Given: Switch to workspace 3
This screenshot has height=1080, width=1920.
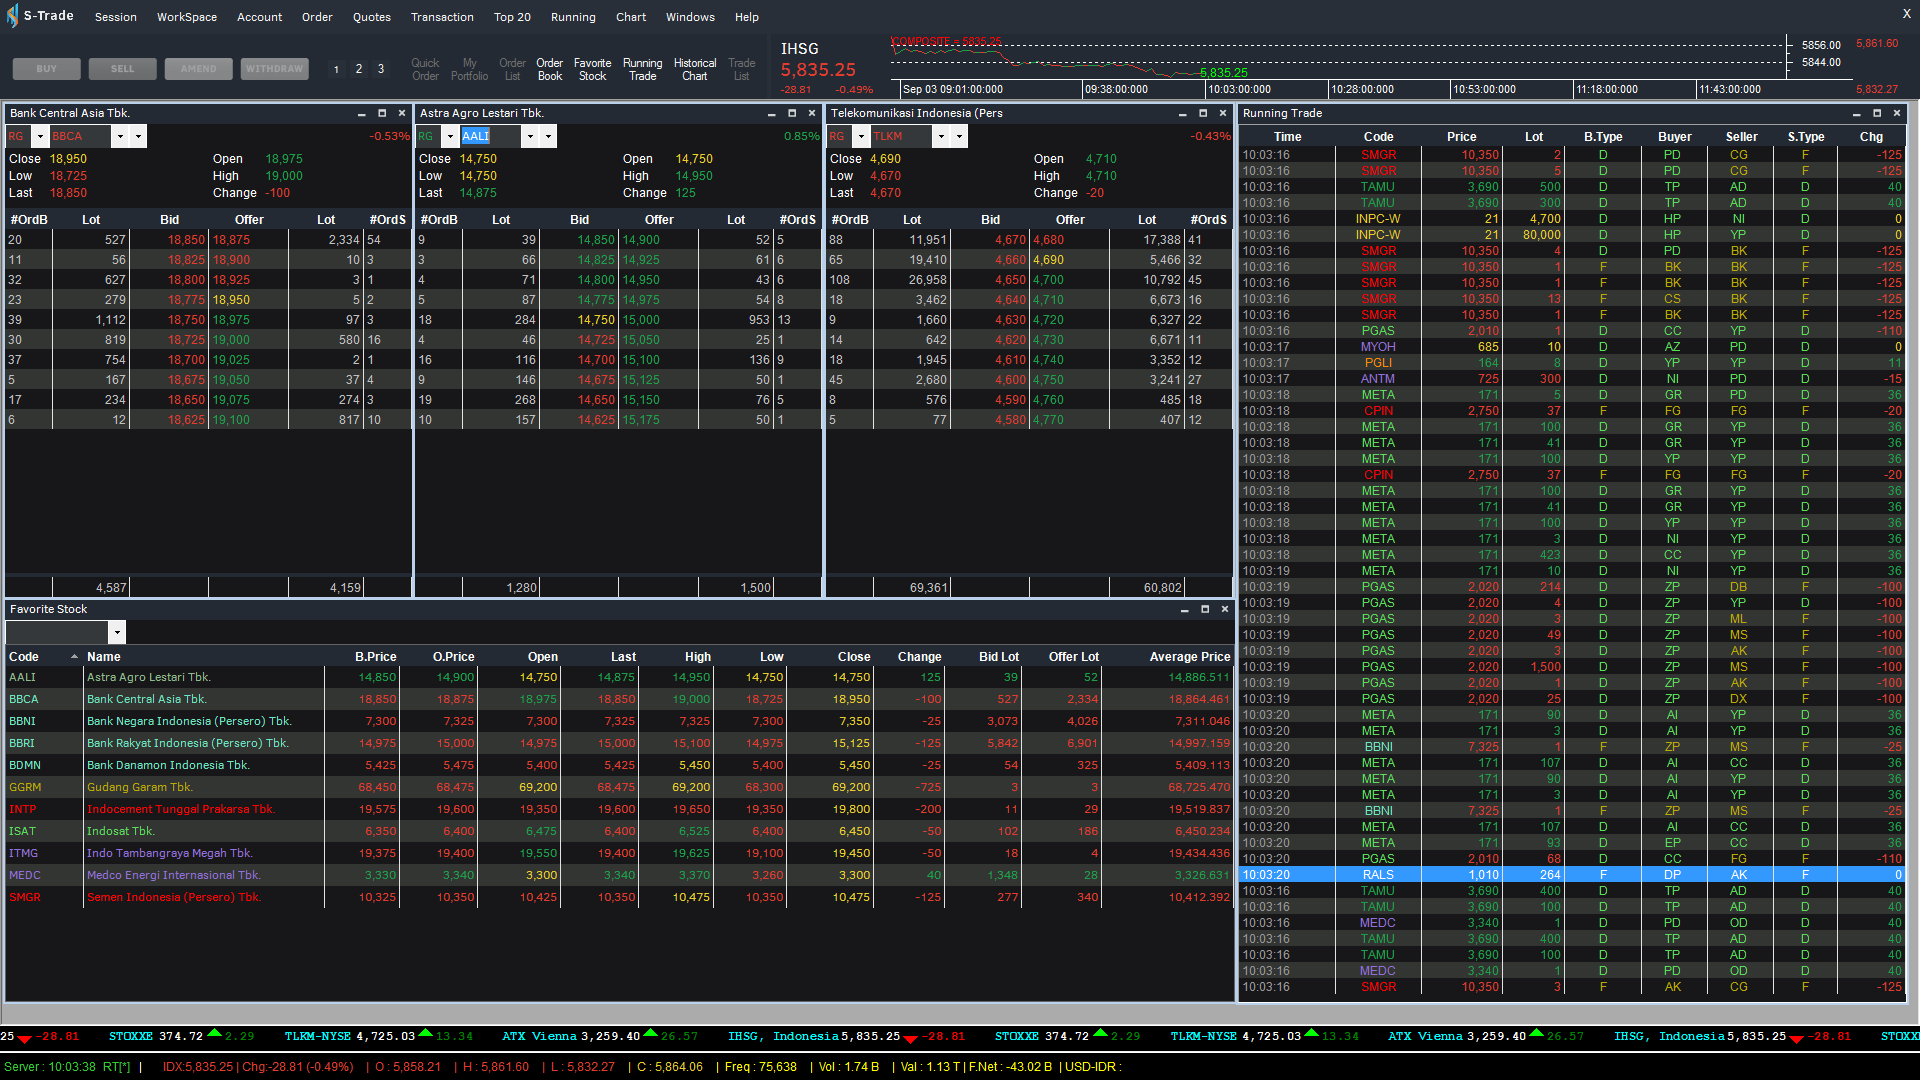Looking at the screenshot, I should (381, 69).
